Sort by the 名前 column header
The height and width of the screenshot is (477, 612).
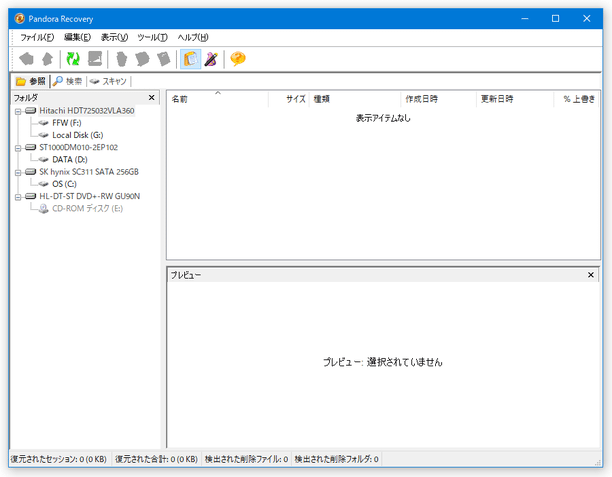tap(218, 99)
